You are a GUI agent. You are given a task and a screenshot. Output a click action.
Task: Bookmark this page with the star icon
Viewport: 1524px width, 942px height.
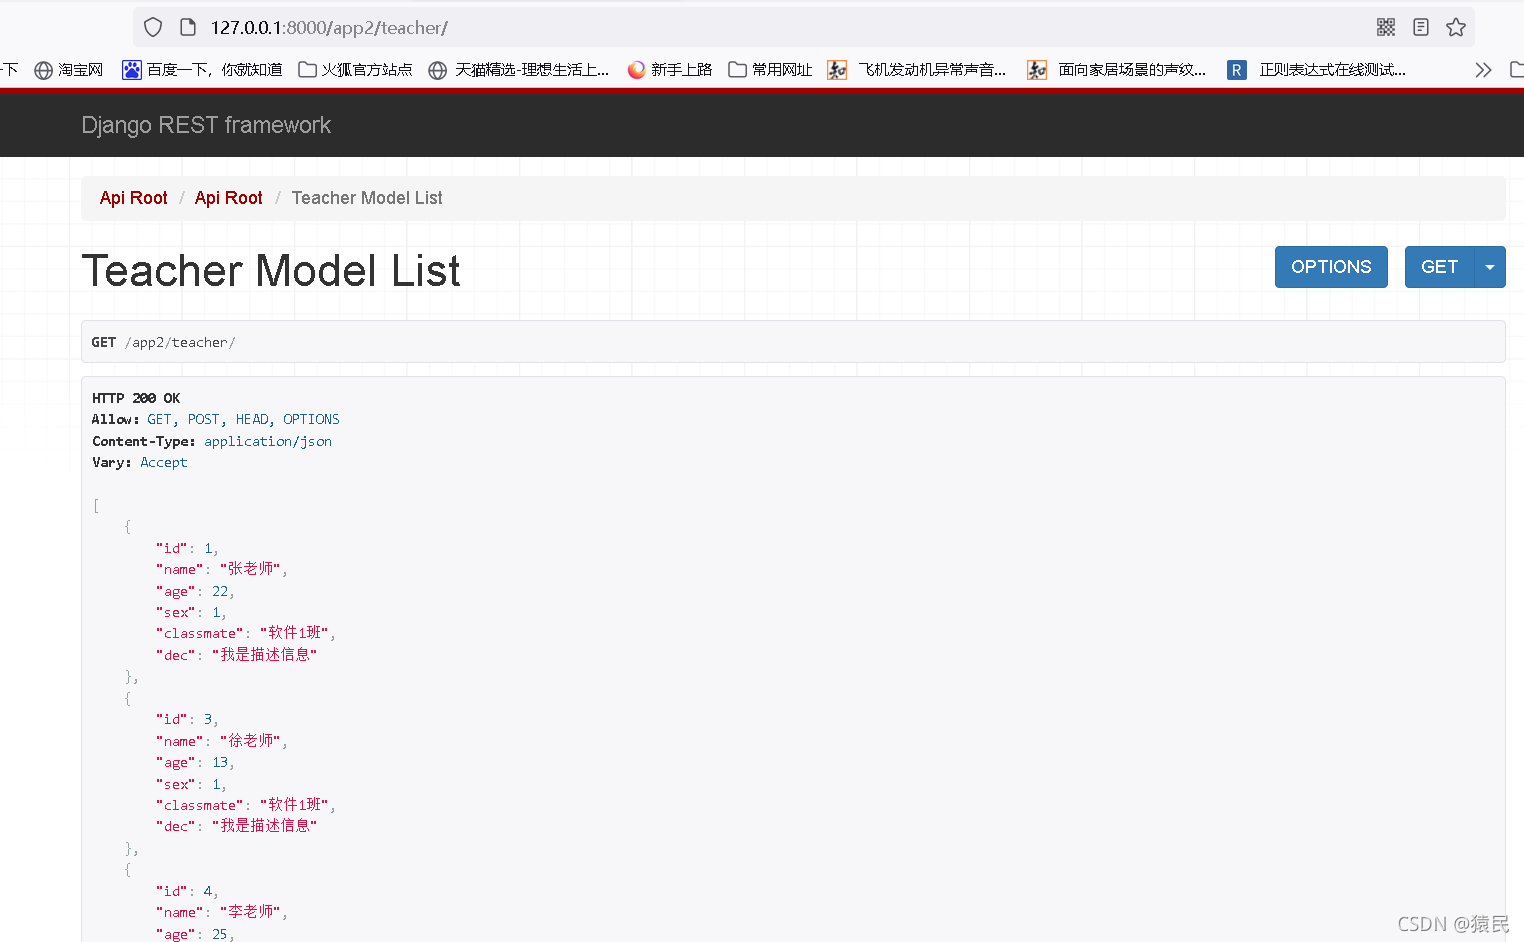(x=1456, y=27)
